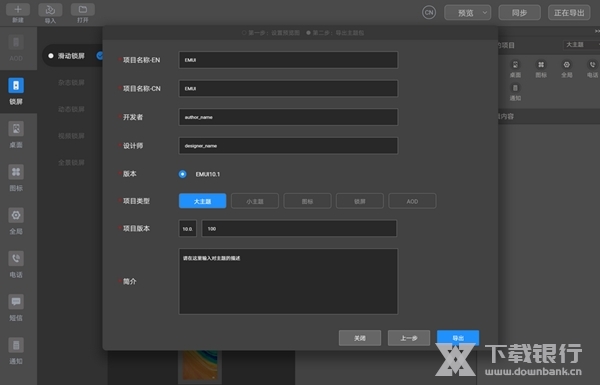Click the blue 导出 export button
The width and height of the screenshot is (600, 385).
coord(458,338)
